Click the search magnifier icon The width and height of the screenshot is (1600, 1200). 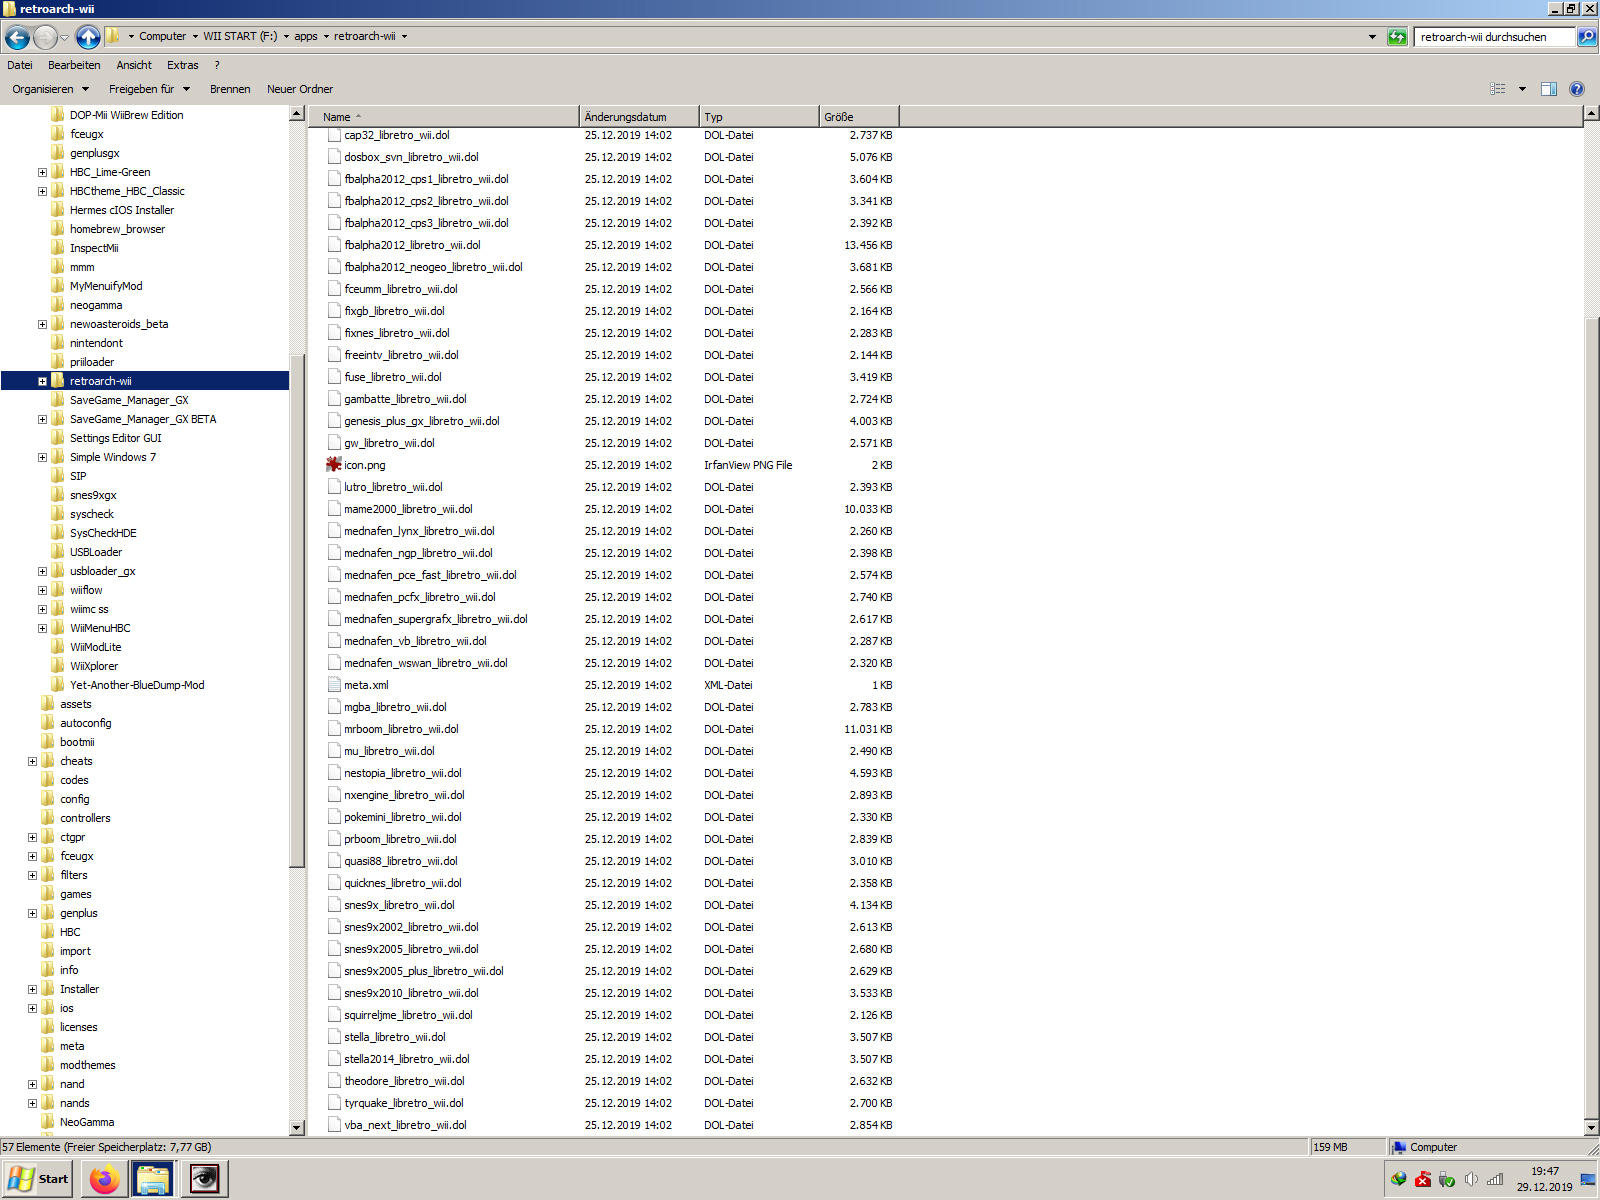[x=1587, y=37]
